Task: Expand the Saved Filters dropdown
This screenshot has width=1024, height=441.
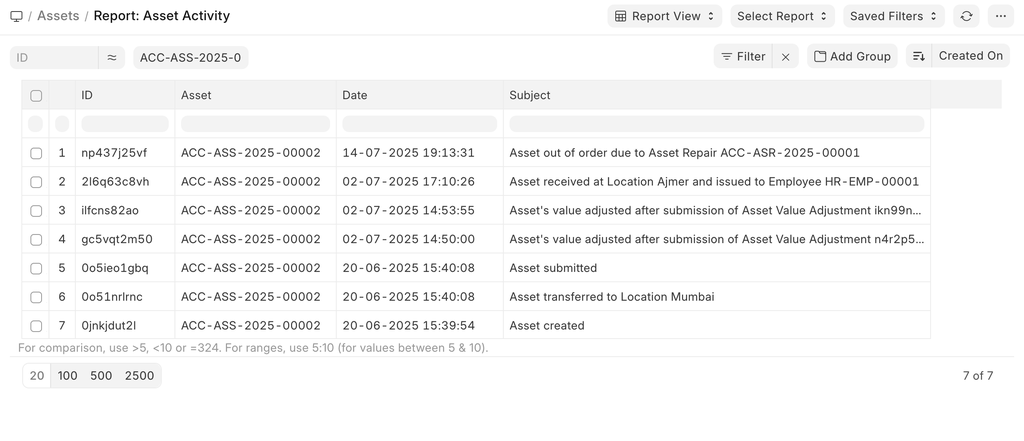Action: (x=893, y=16)
